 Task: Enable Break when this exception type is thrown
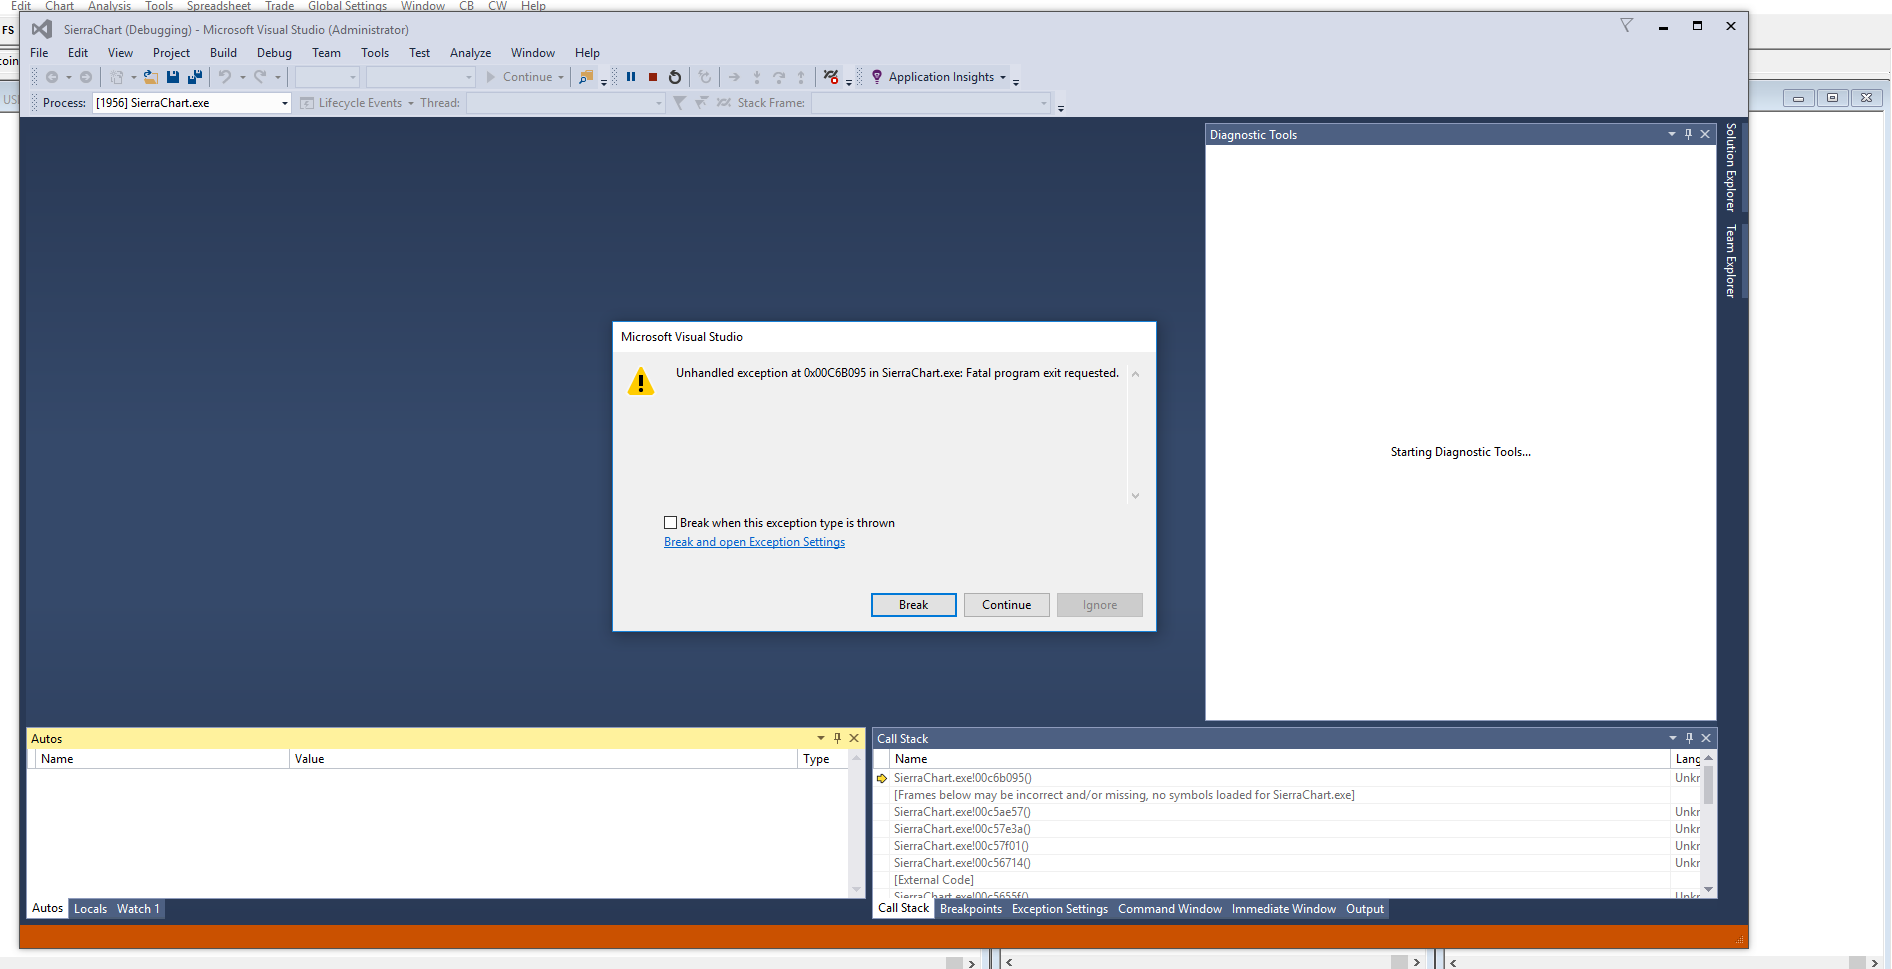[671, 523]
